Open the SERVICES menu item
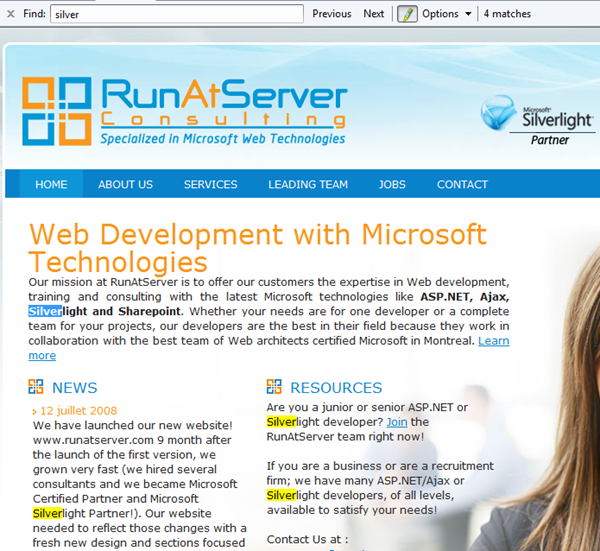600x551 pixels. (x=210, y=184)
